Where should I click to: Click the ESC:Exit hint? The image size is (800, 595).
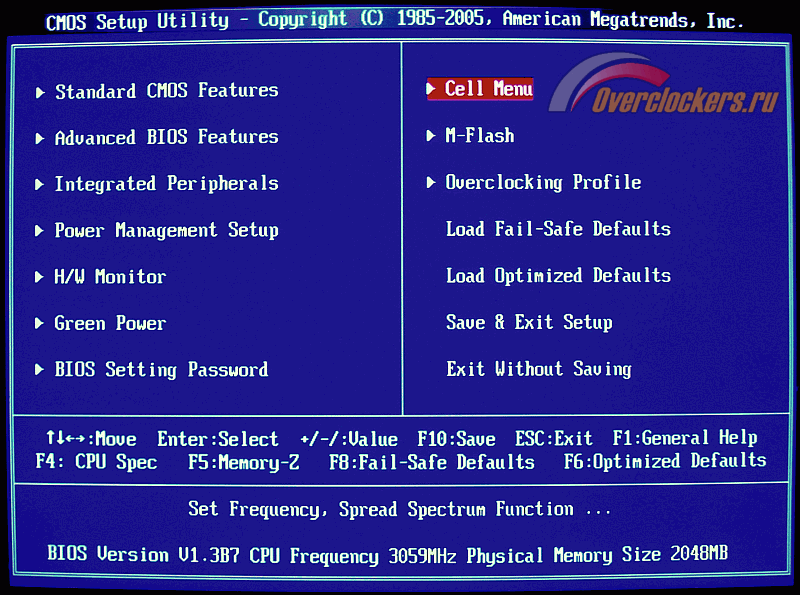(554, 438)
